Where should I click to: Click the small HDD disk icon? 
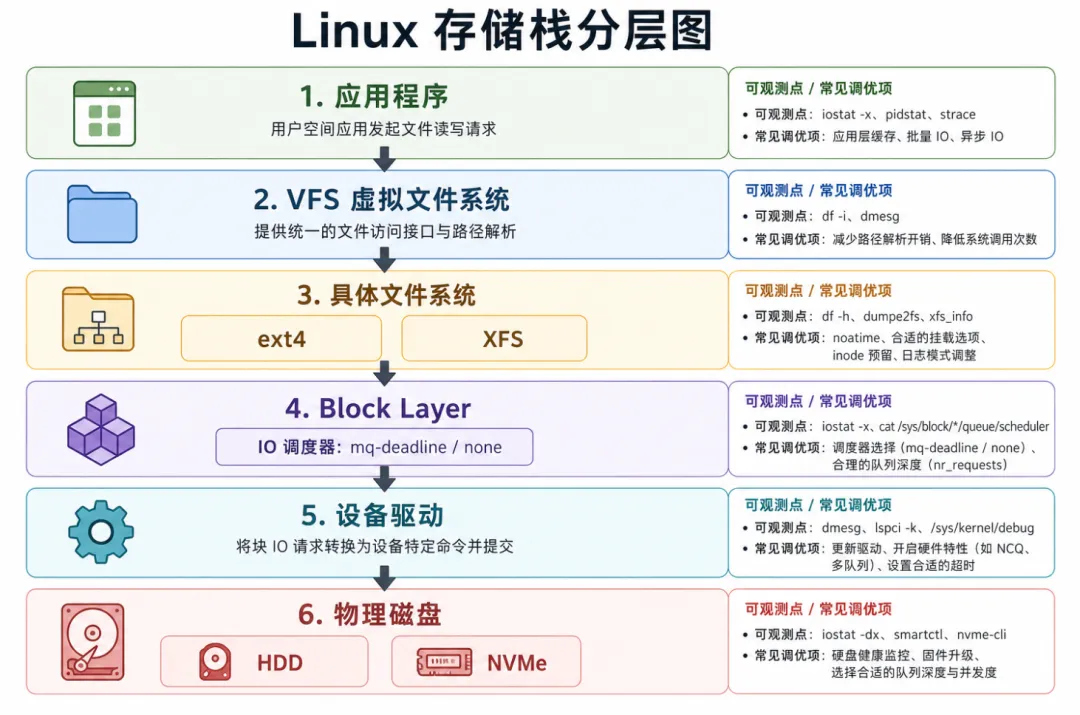point(215,662)
